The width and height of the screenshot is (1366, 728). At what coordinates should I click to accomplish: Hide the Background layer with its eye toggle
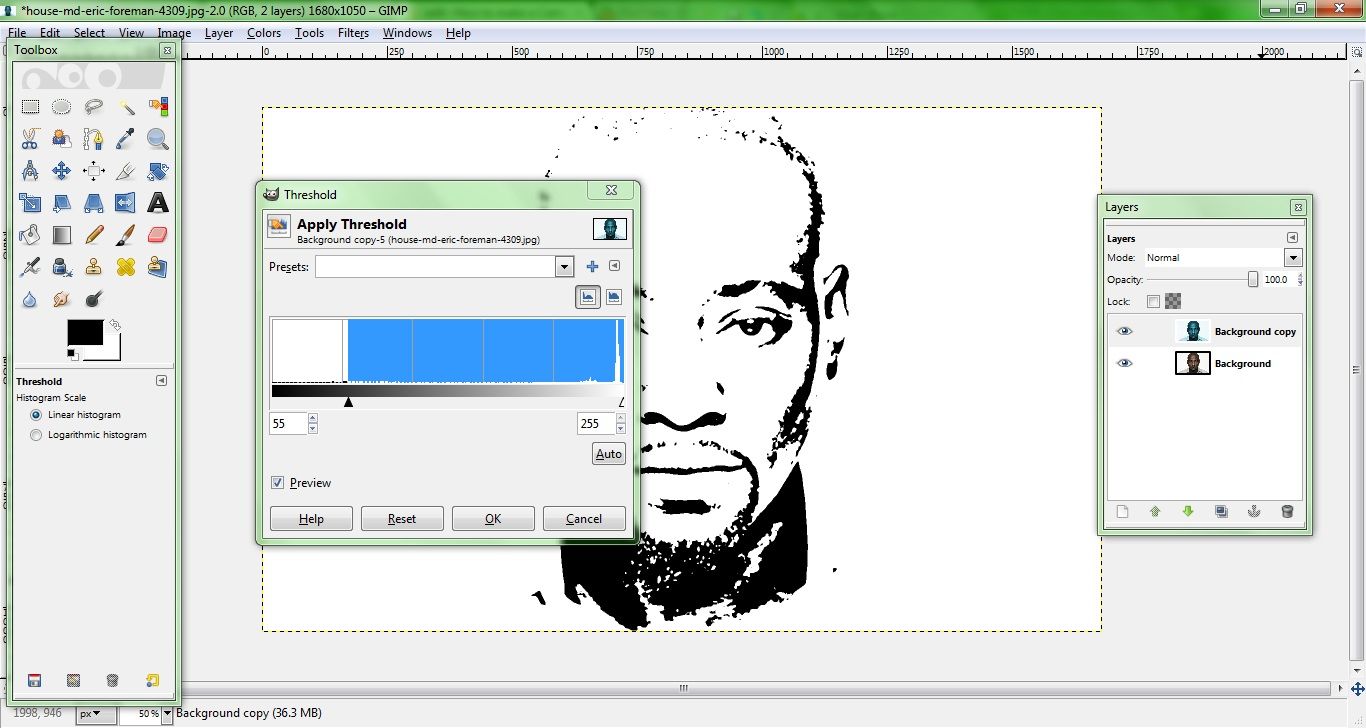click(1124, 363)
